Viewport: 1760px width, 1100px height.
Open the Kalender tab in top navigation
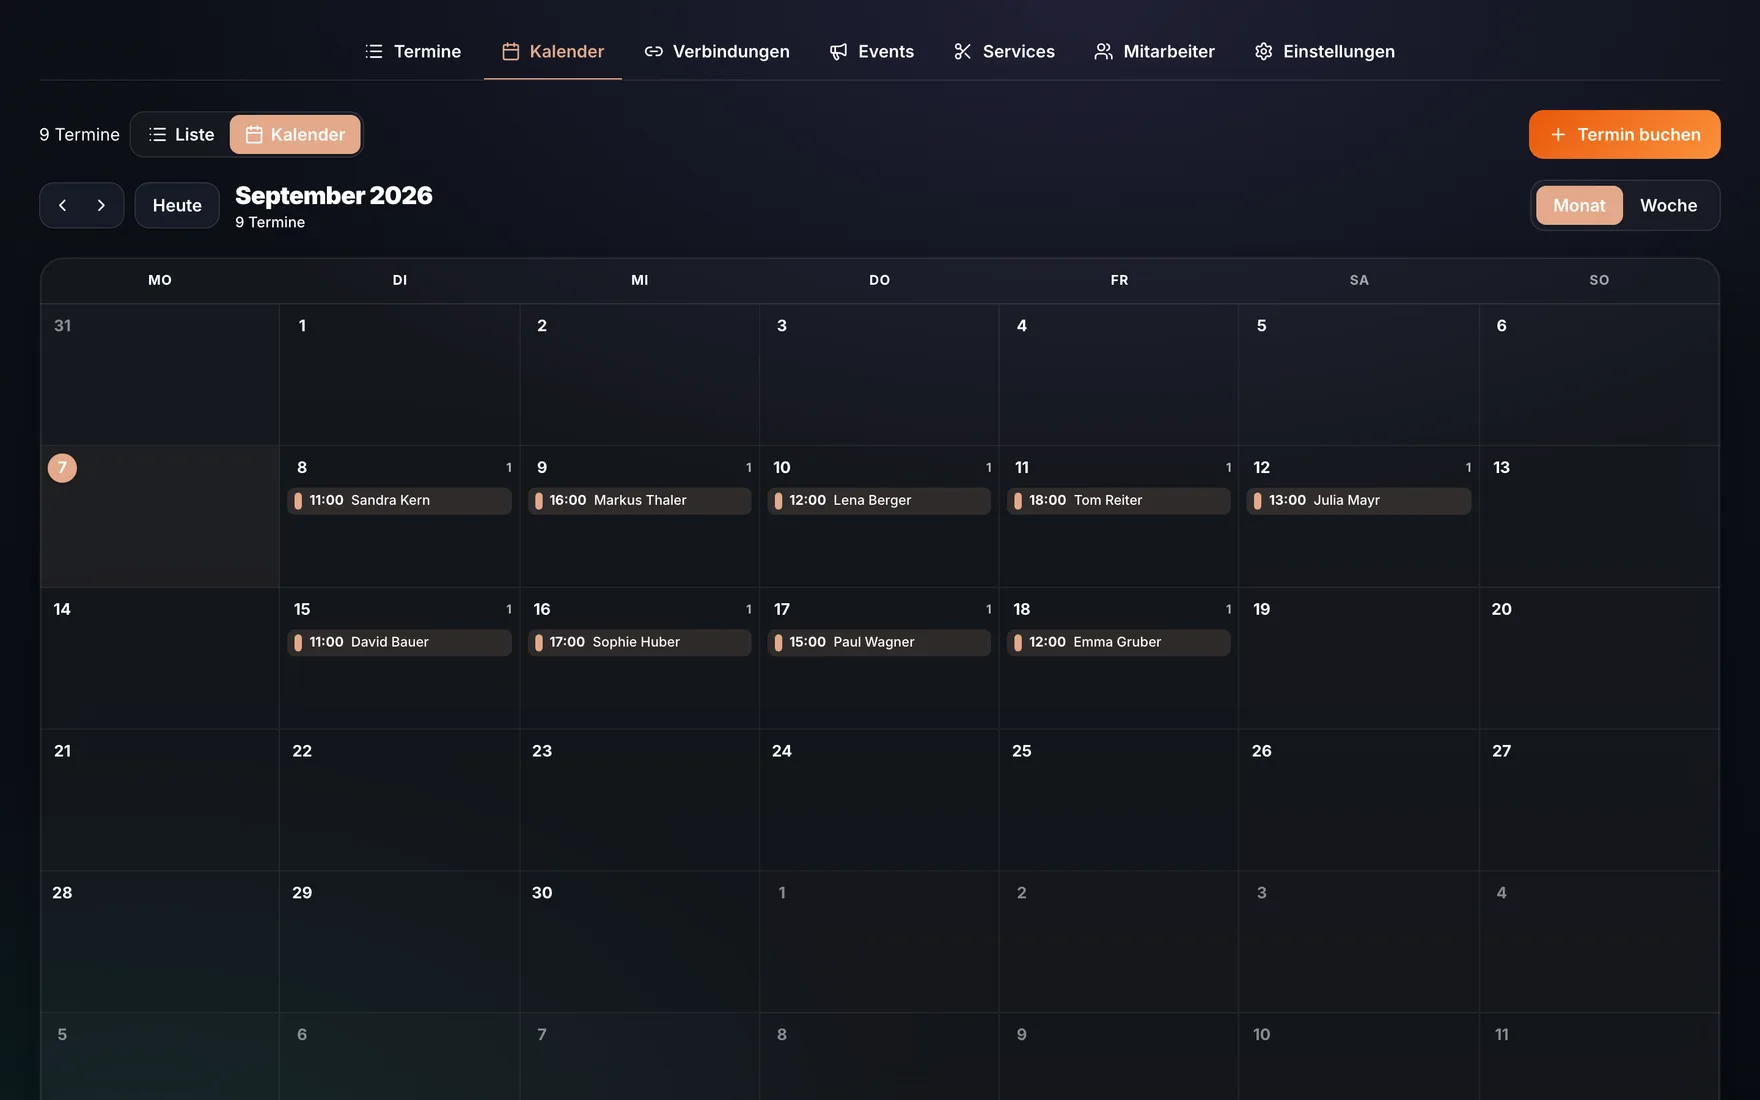(553, 51)
